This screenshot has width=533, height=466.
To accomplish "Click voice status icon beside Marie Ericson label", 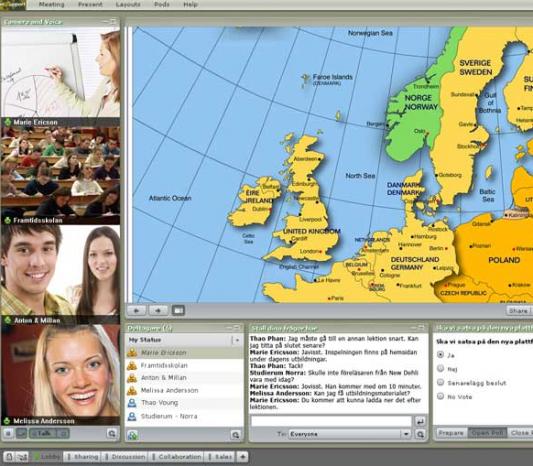I will pos(7,122).
